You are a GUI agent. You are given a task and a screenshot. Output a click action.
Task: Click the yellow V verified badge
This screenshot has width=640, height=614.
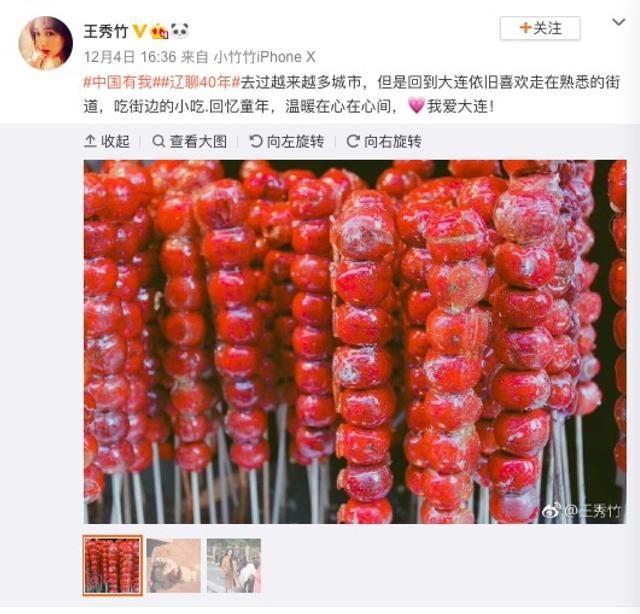click(x=140, y=31)
